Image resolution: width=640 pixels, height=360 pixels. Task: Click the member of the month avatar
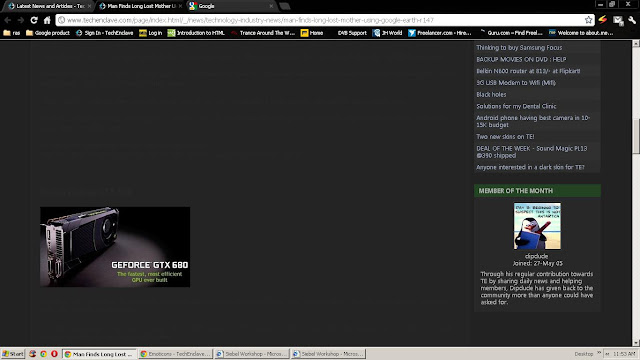coord(537,226)
